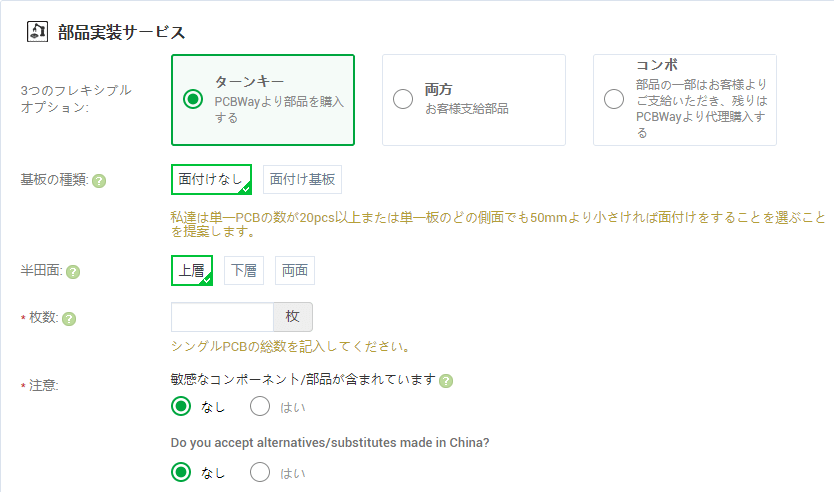Choose 面付けなし board type
This screenshot has height=492, width=834.
tap(211, 180)
